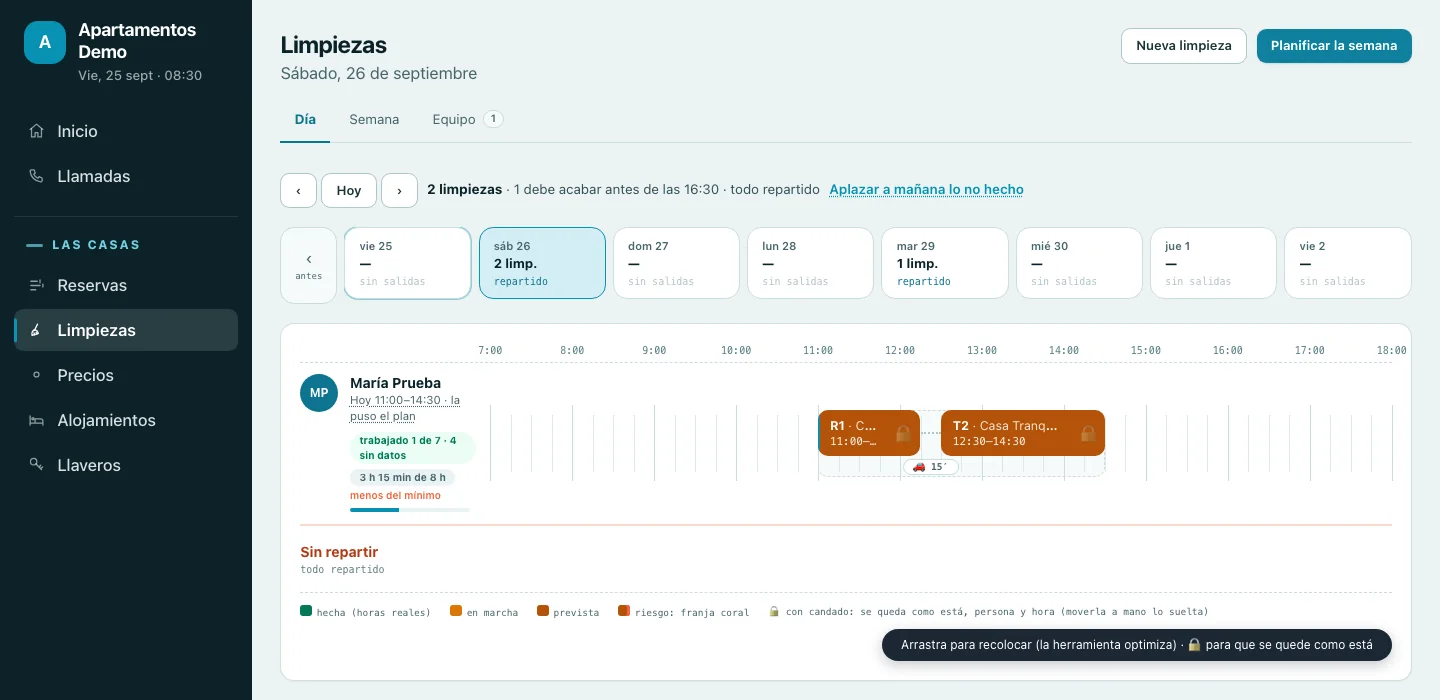Toggle the padlock on the R1 cleaning block

point(903,433)
